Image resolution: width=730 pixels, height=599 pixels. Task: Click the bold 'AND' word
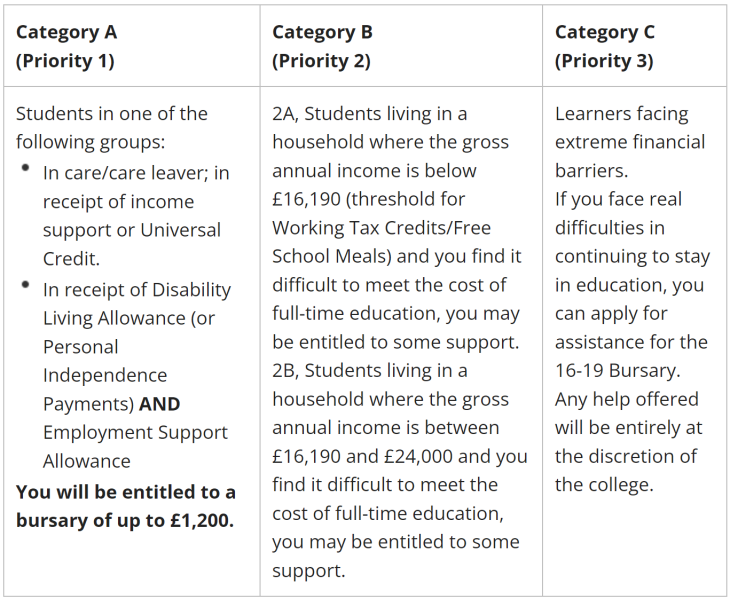[x=160, y=404]
